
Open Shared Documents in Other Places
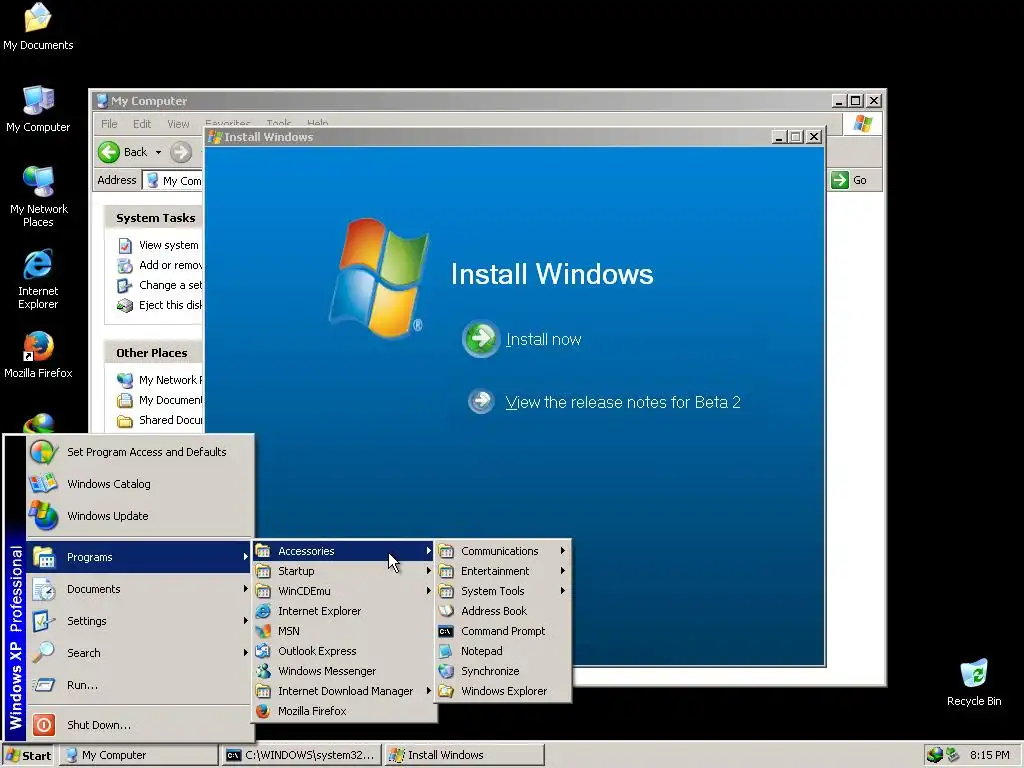point(159,420)
